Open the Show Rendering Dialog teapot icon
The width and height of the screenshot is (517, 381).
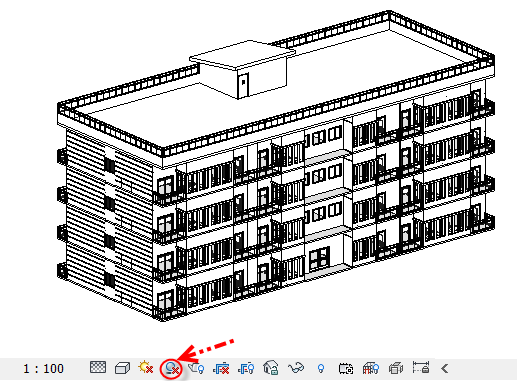[x=196, y=368]
